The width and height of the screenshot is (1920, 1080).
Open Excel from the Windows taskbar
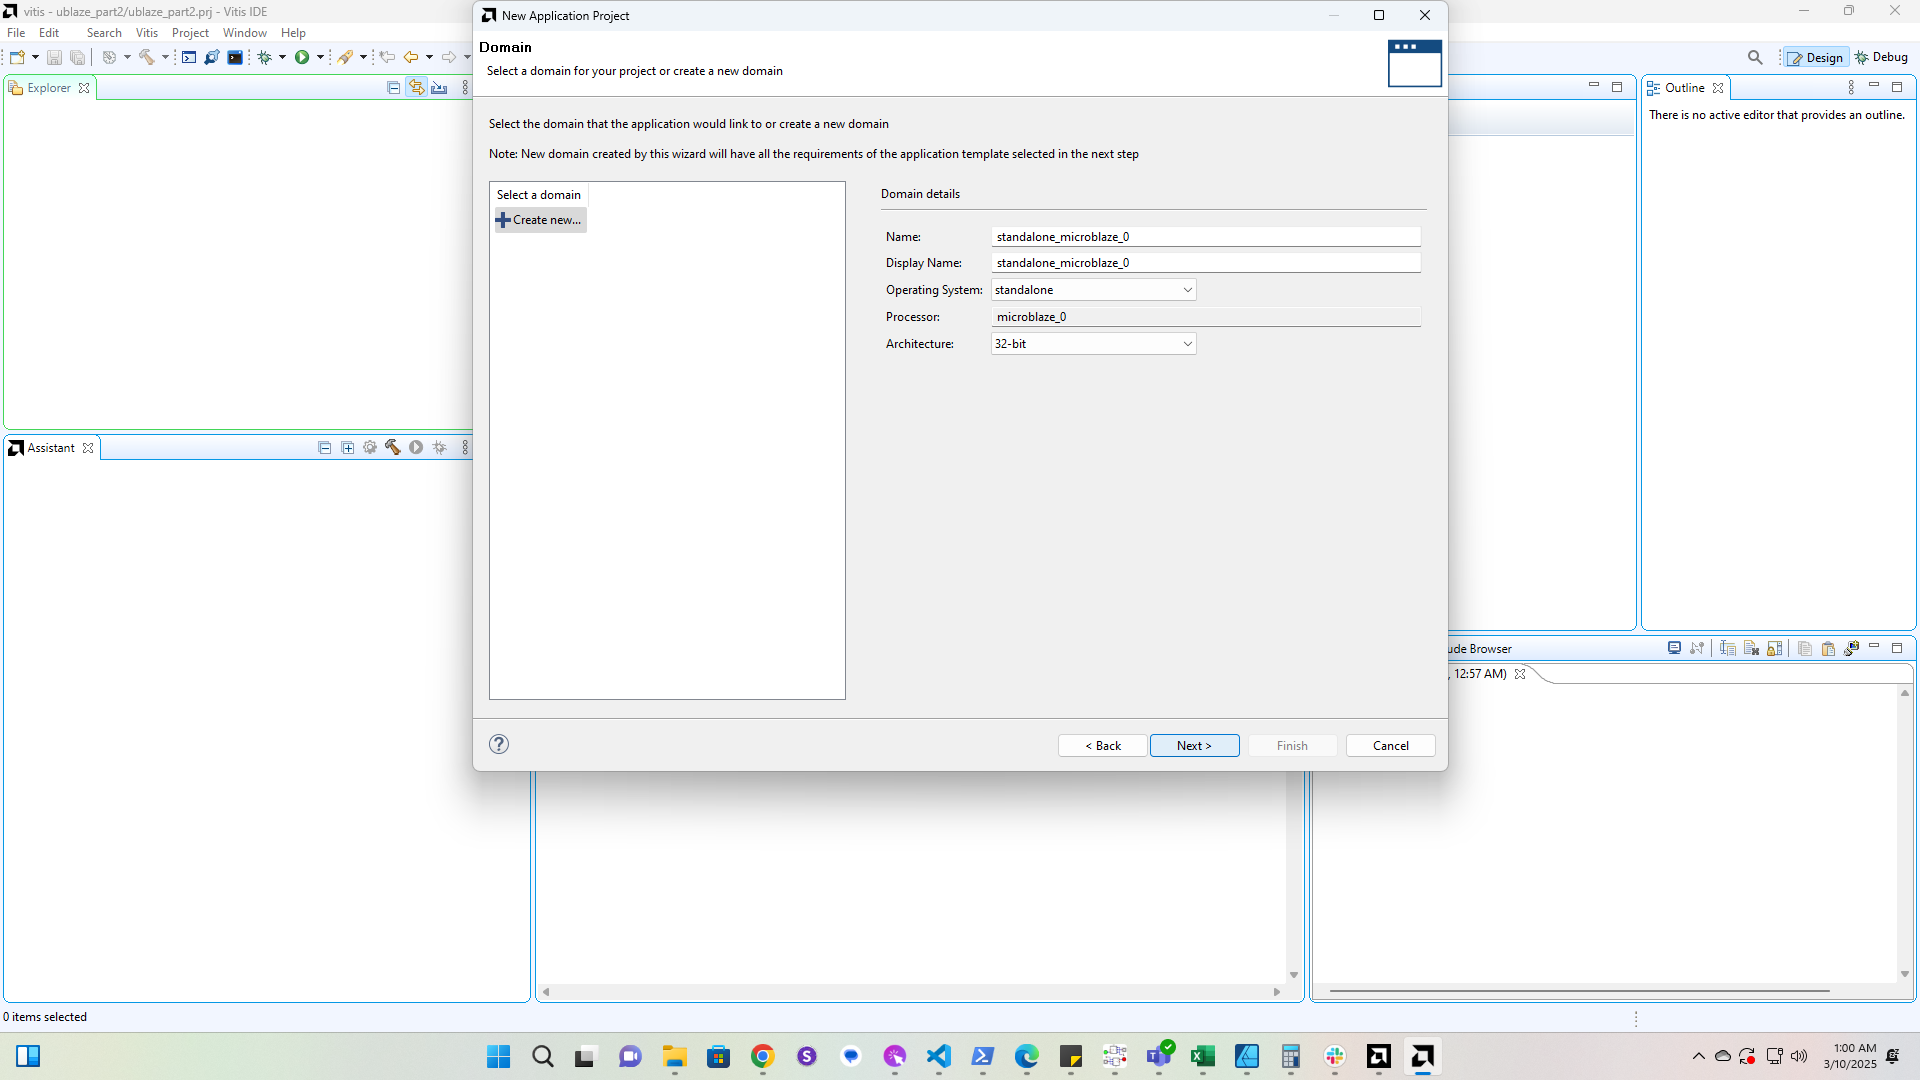(x=1202, y=1056)
